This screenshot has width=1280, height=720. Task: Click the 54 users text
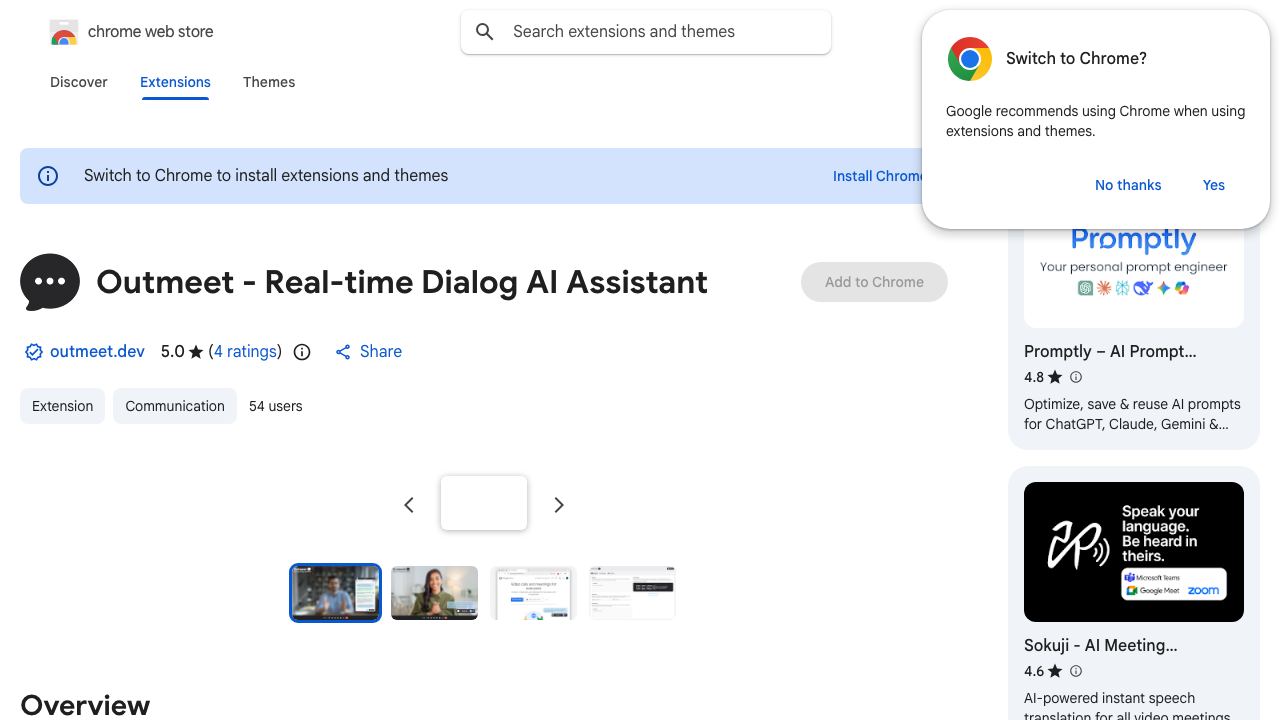(276, 406)
